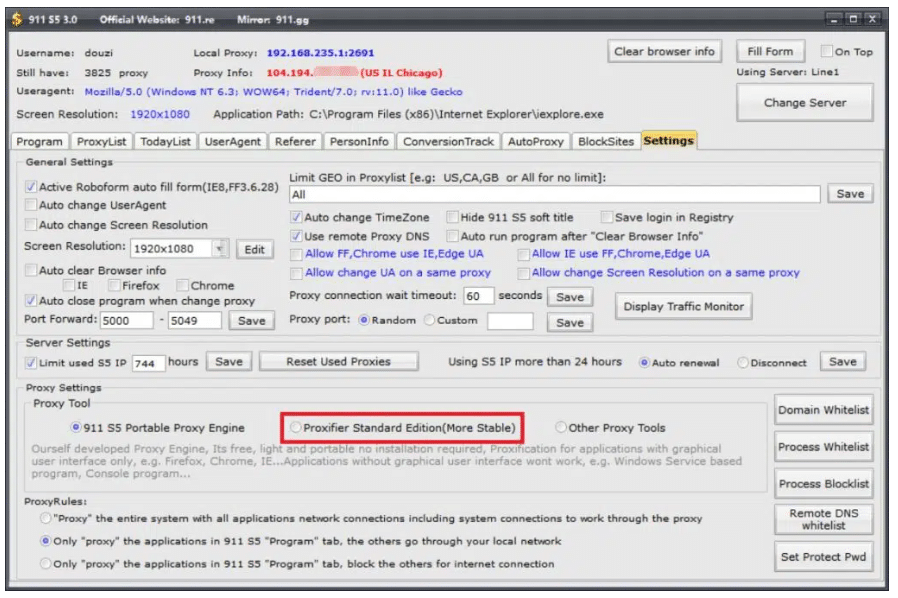Image resolution: width=898 pixels, height=598 pixels.
Task: Choose Other Proxy Tools radio button
Action: pos(561,428)
